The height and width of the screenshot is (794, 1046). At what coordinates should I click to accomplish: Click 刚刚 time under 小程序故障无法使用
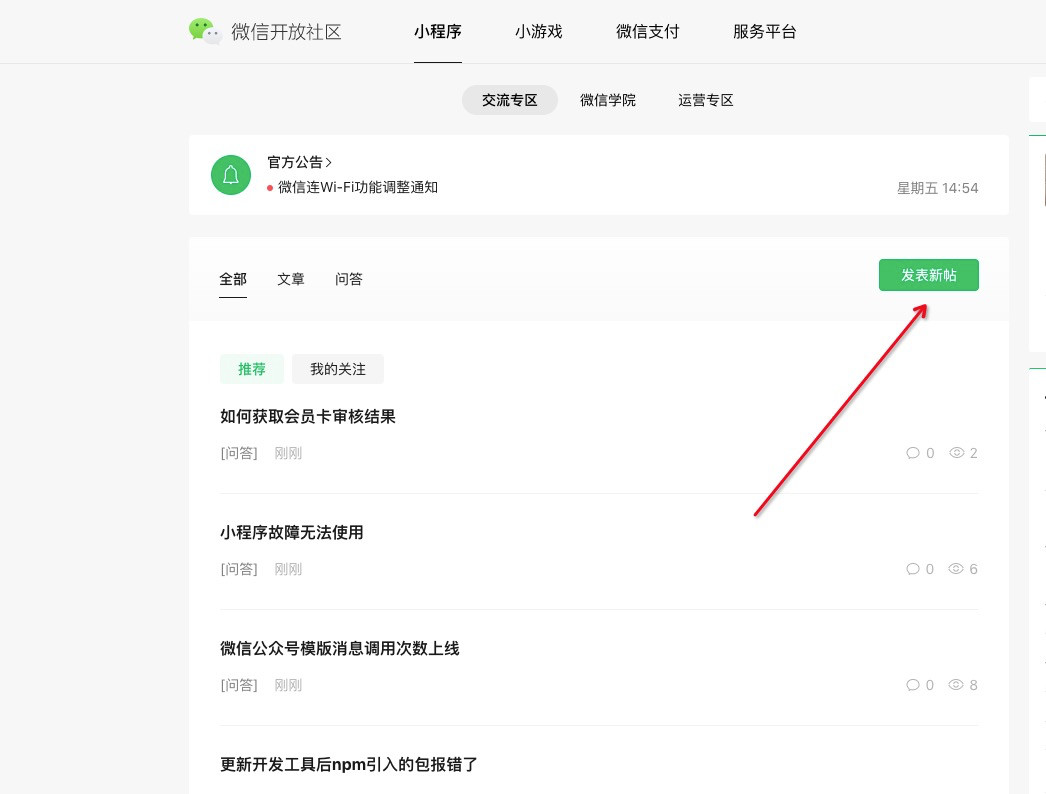(x=288, y=569)
